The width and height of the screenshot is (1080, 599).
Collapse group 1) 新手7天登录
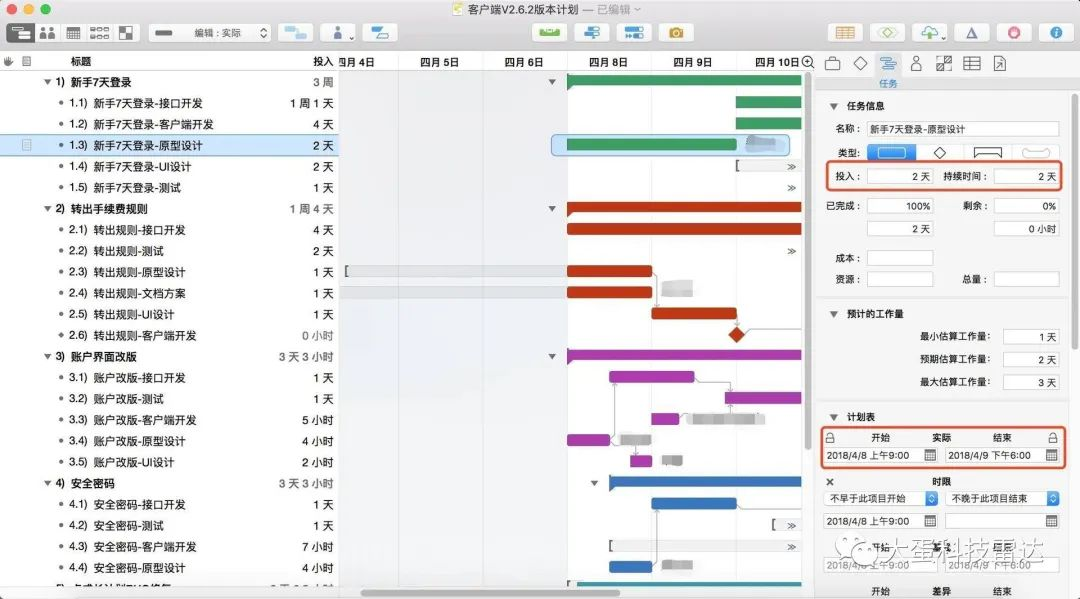47,82
